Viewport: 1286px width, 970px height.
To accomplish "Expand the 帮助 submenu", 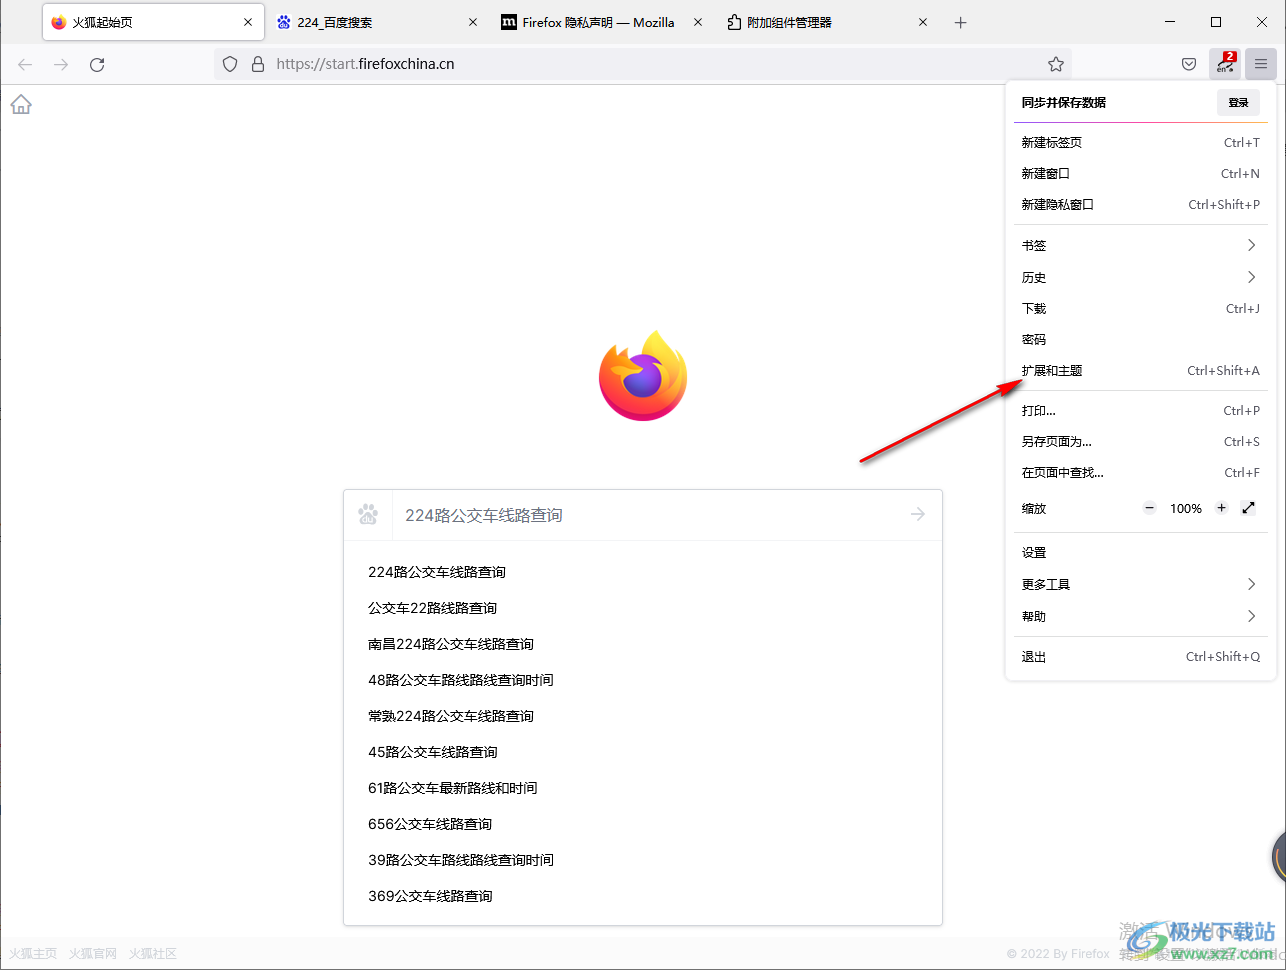I will (1140, 616).
